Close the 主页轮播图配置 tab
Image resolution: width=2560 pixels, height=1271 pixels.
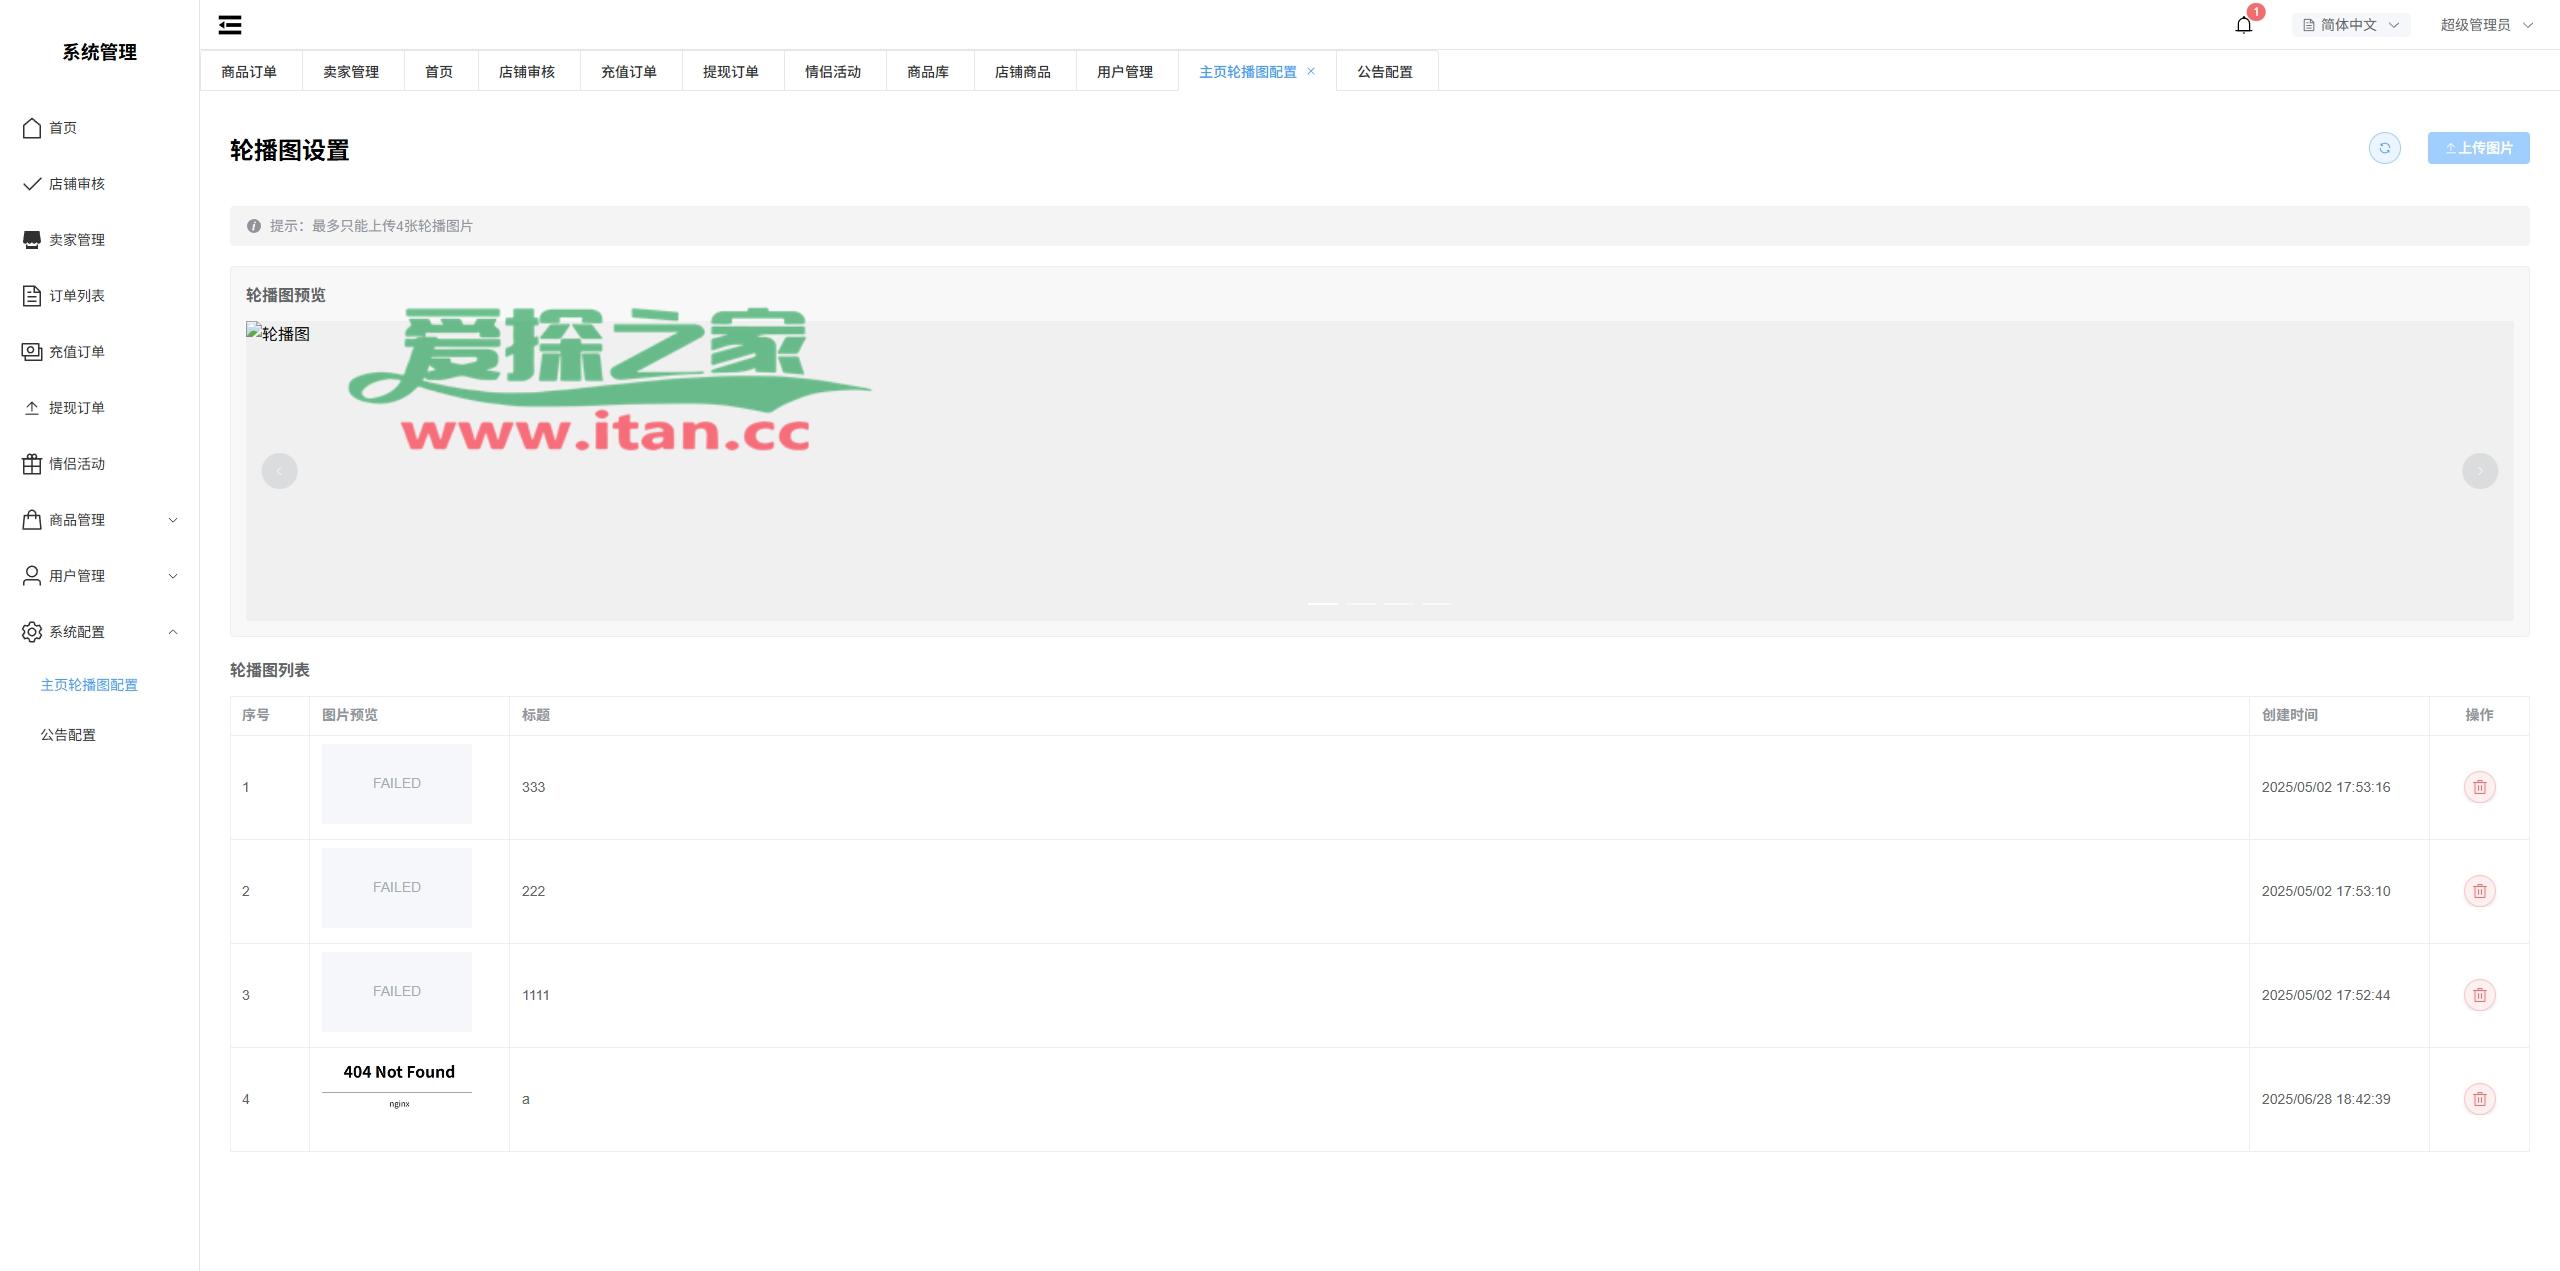pos(1311,71)
